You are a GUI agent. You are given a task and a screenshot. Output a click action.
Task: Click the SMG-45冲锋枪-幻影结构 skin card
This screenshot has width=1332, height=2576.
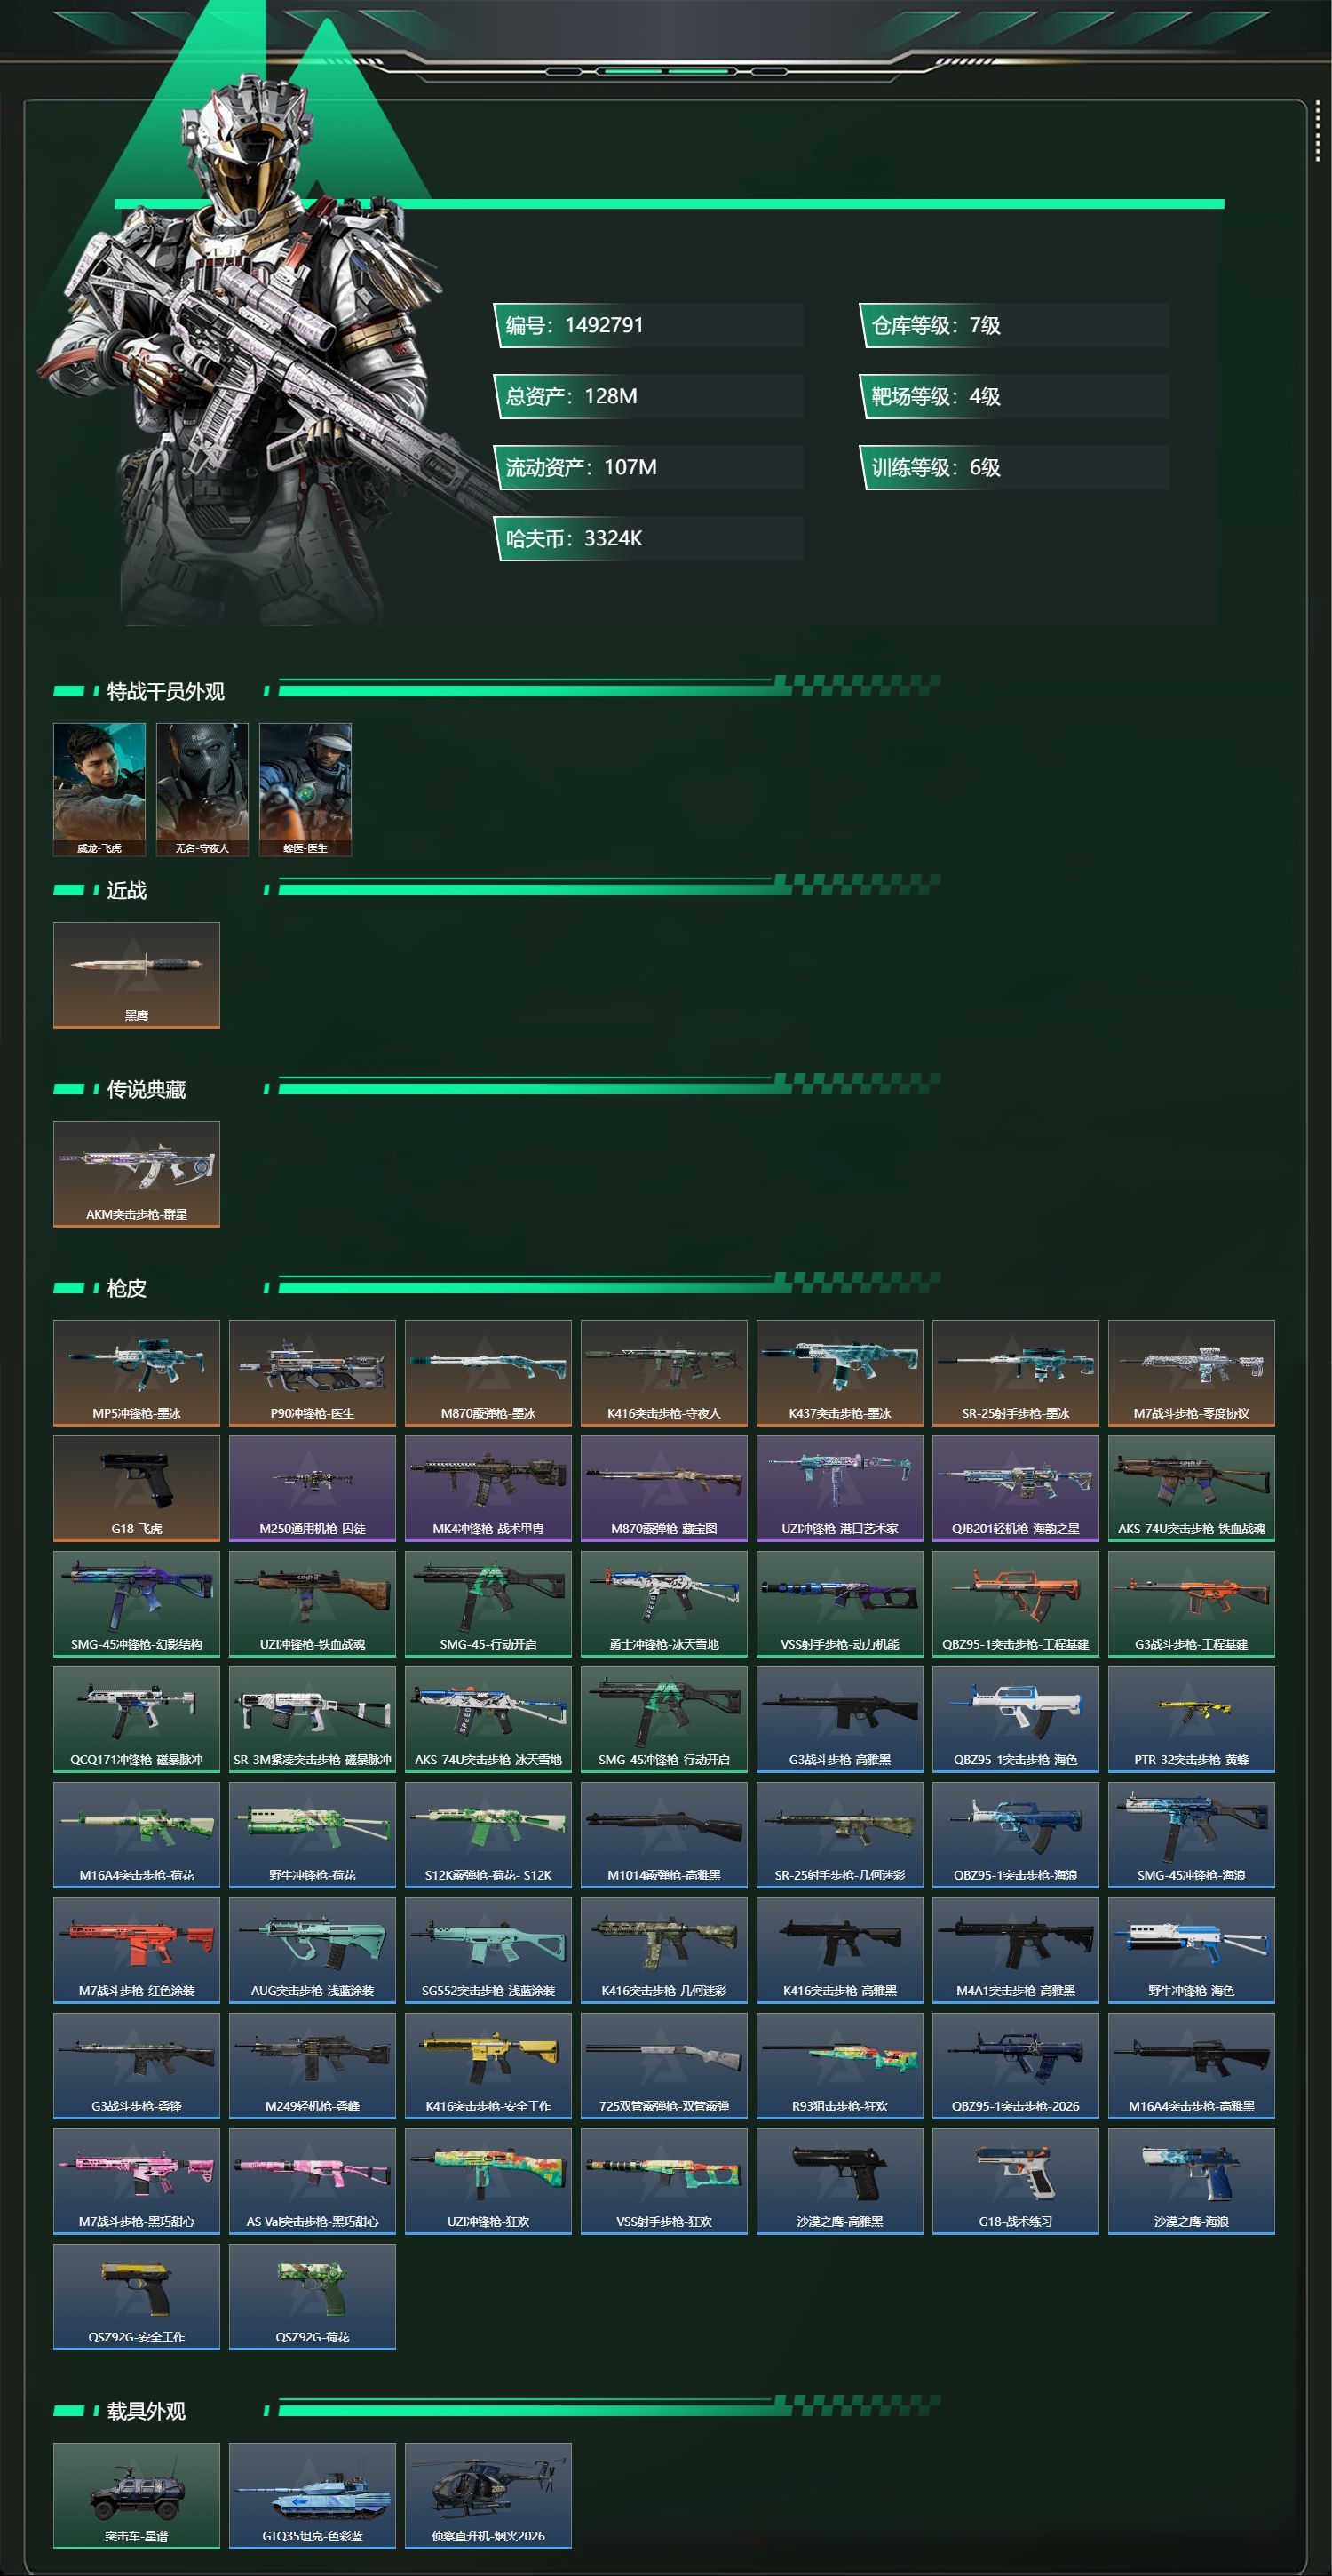[136, 1604]
